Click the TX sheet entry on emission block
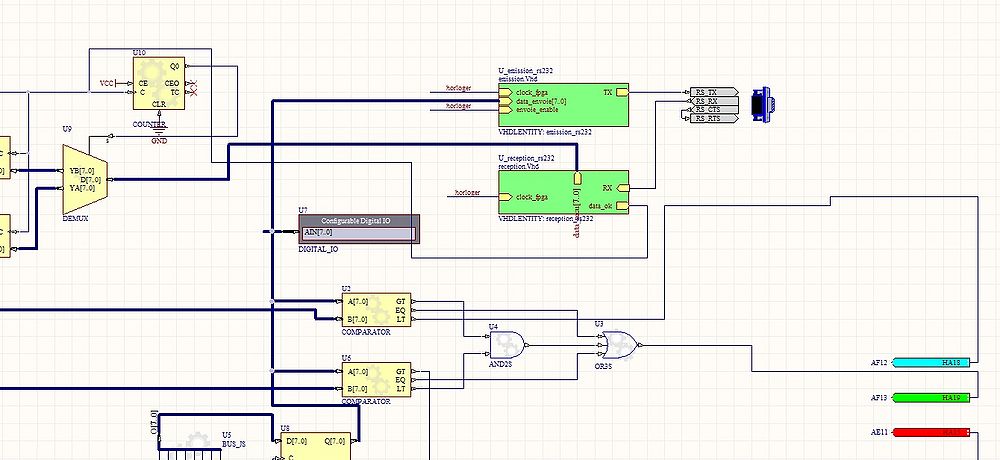Image resolution: width=1000 pixels, height=460 pixels. point(620,92)
